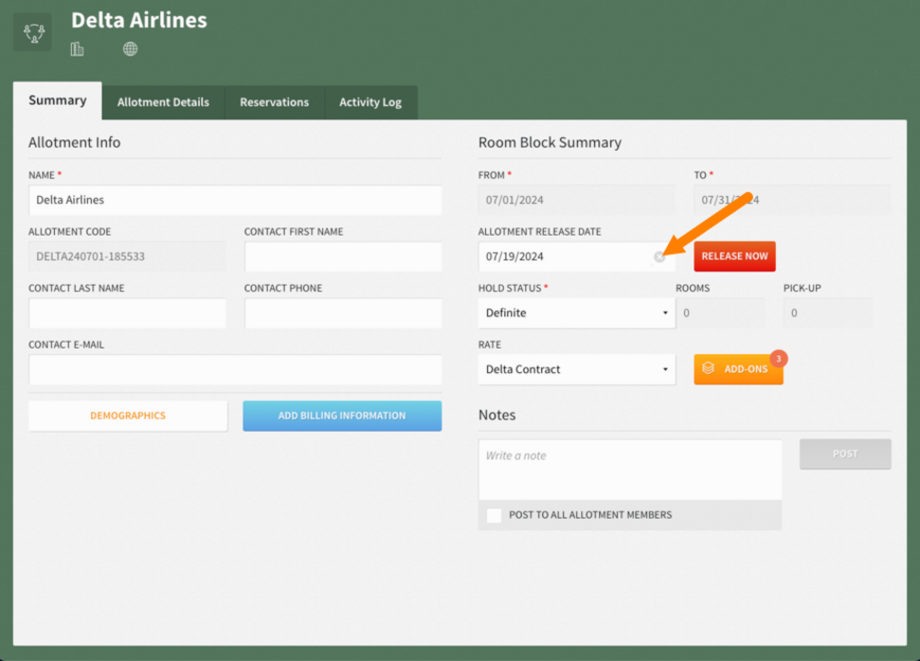Go to the Reservations tab

274,102
